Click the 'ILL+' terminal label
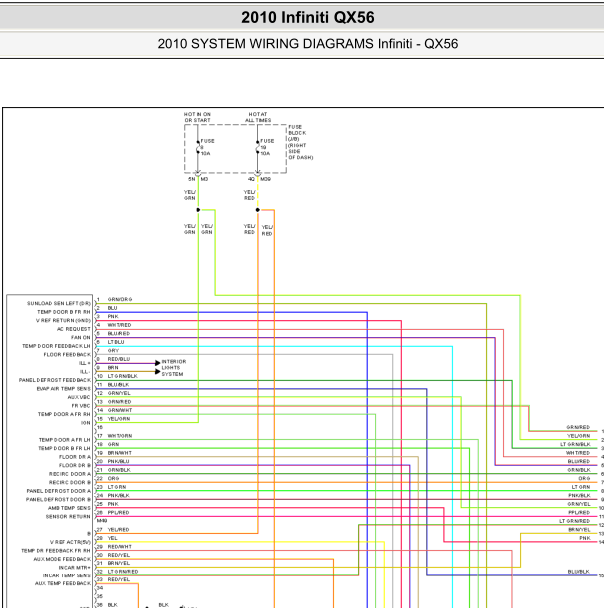This screenshot has height=608, width=604. 85,363
